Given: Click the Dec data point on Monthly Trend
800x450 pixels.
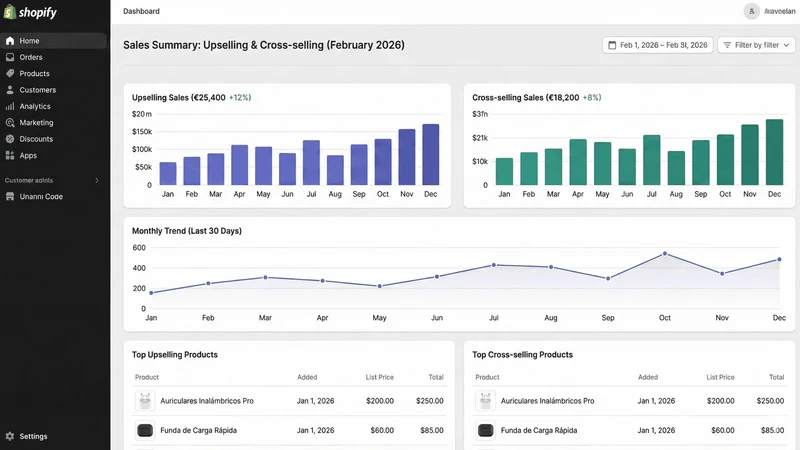Looking at the screenshot, I should point(779,260).
